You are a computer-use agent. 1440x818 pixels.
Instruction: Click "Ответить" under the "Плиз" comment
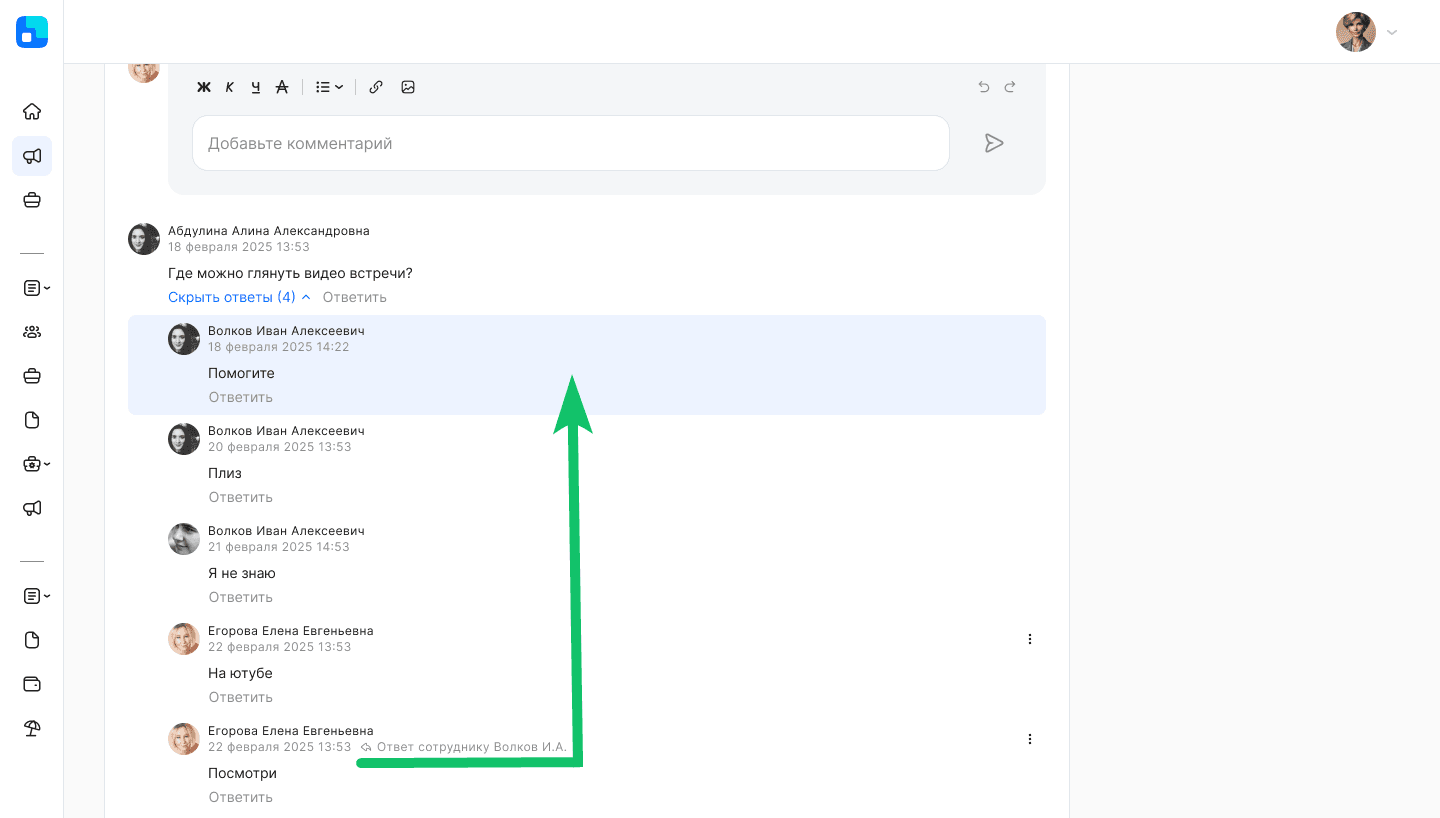[x=240, y=497]
